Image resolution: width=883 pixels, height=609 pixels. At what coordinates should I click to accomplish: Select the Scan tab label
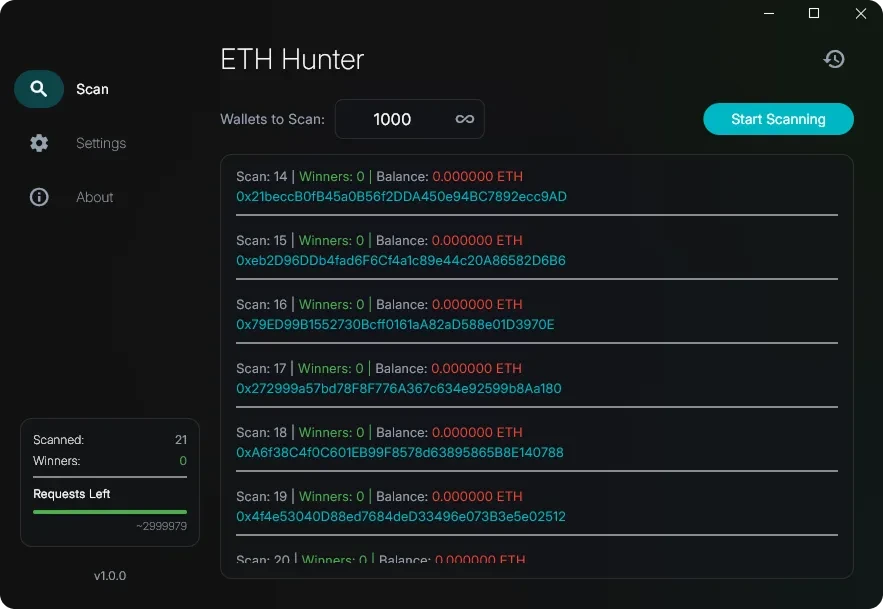click(x=92, y=89)
